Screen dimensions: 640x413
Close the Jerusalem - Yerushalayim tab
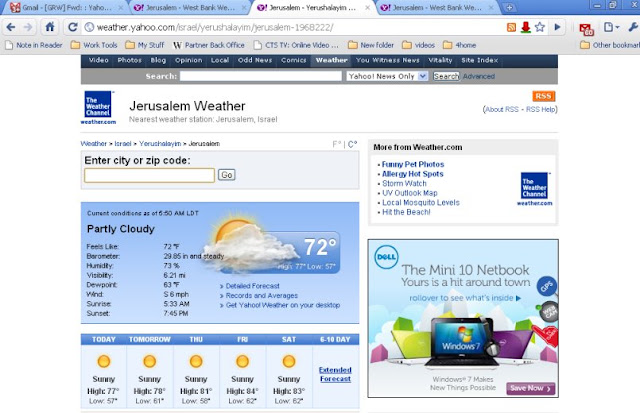(367, 7)
